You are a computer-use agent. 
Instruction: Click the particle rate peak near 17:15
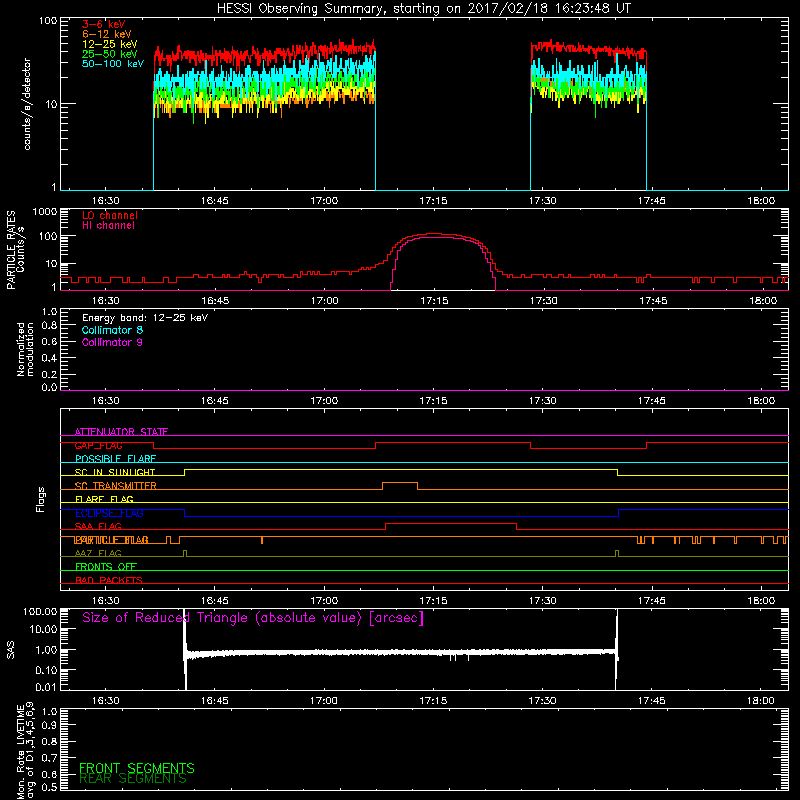point(434,234)
